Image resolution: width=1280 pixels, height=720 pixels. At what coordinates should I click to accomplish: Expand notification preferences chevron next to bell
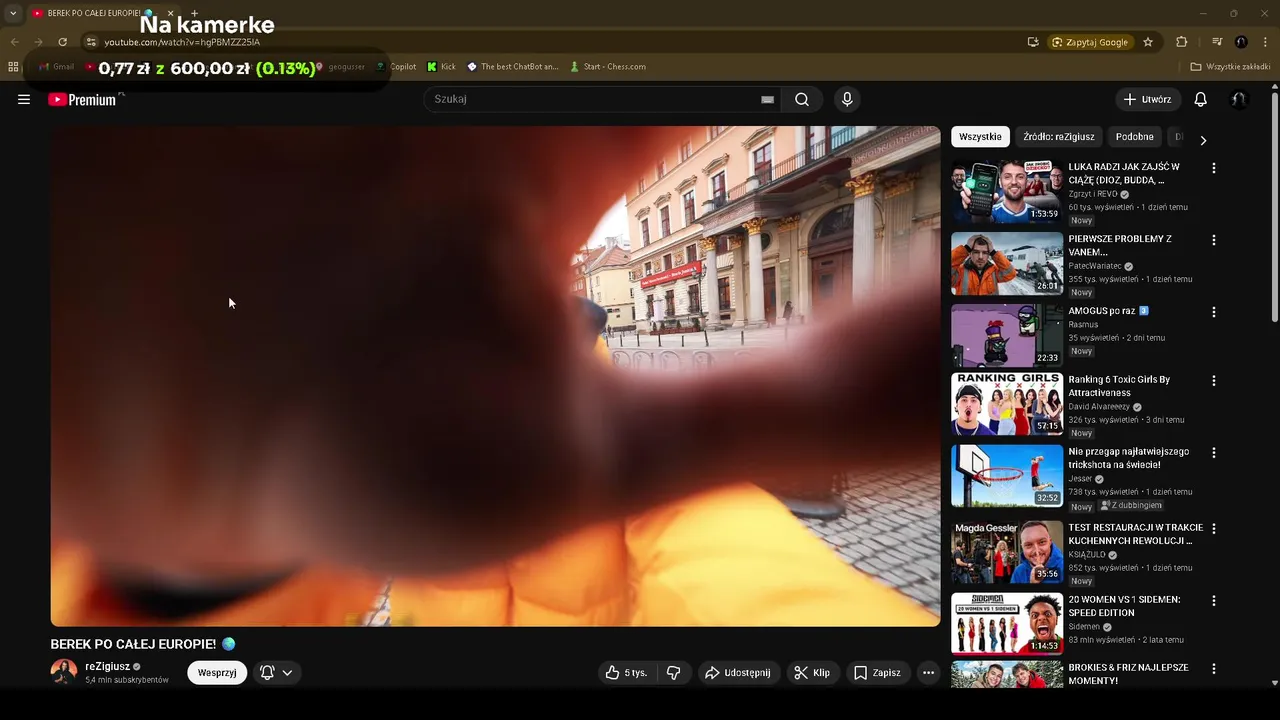tap(287, 673)
